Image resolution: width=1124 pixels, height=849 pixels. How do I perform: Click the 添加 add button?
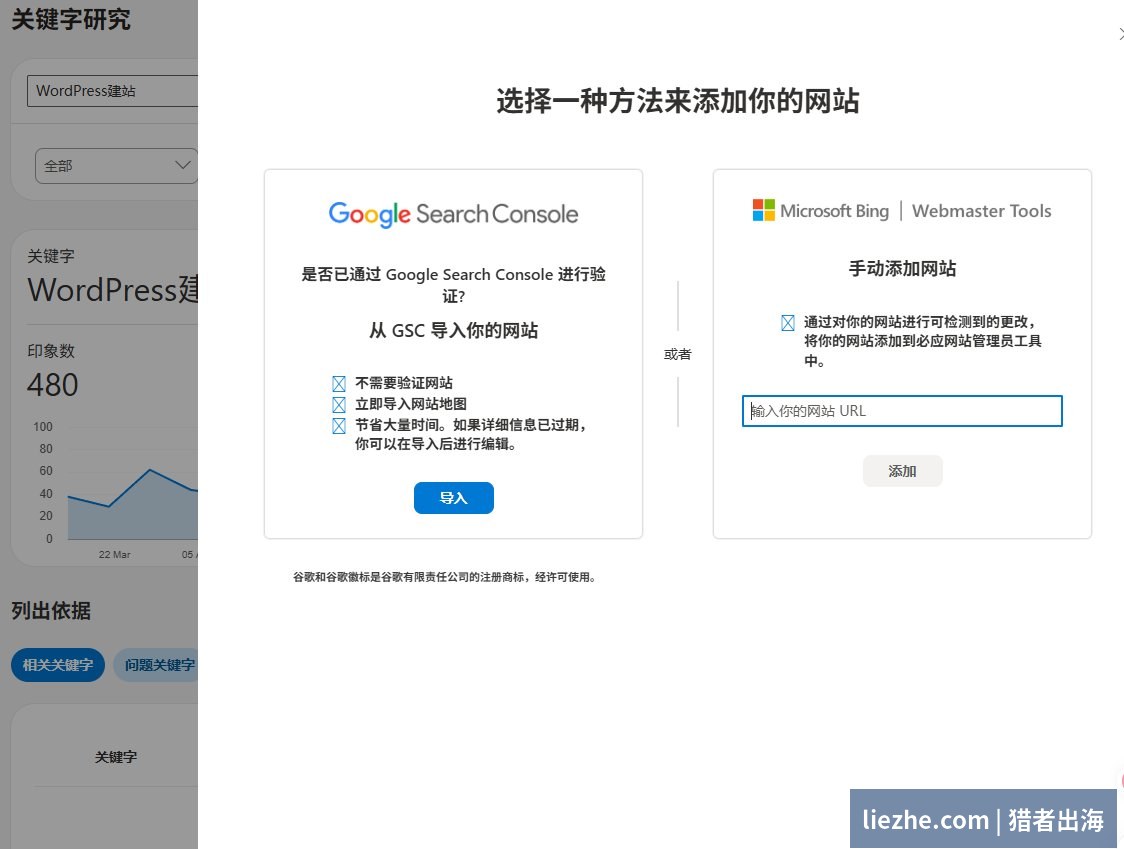(x=902, y=471)
